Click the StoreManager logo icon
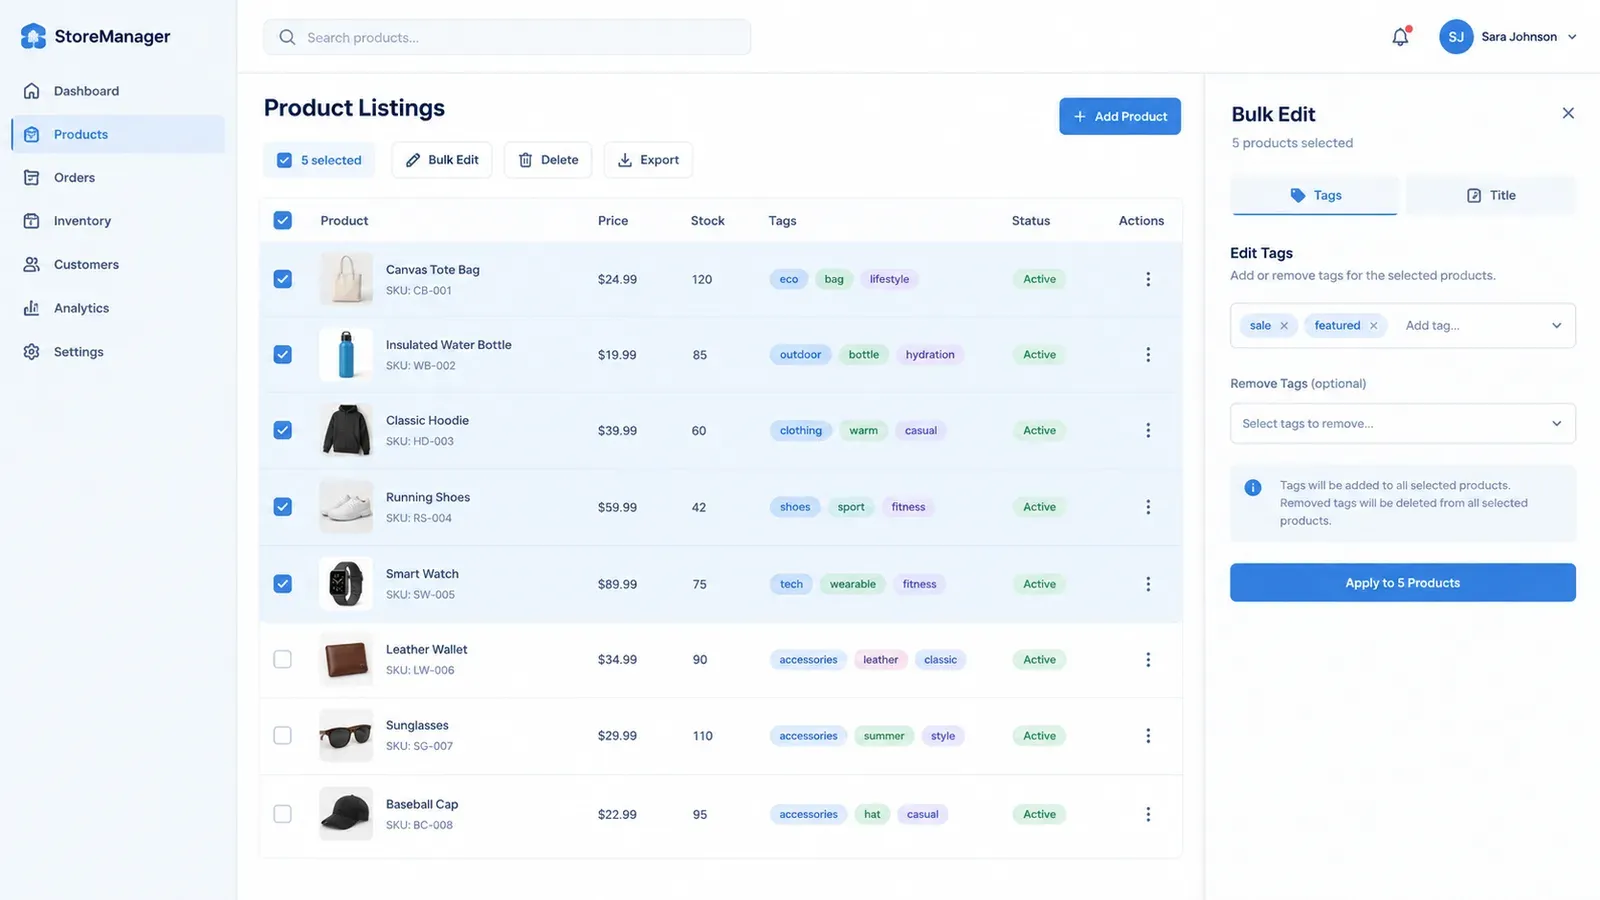Screen dimensions: 1600x900 pos(33,37)
